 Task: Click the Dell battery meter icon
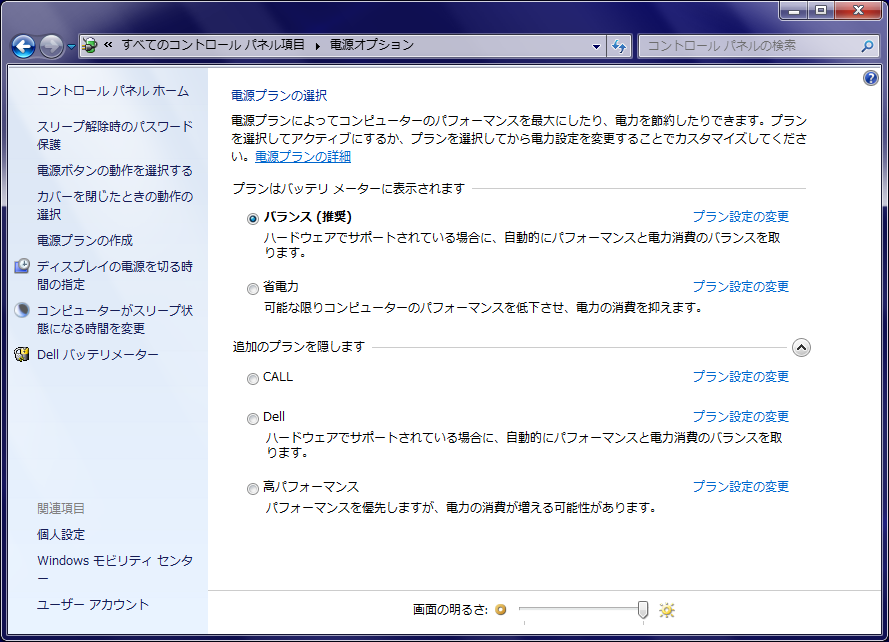pyautogui.click(x=22, y=354)
